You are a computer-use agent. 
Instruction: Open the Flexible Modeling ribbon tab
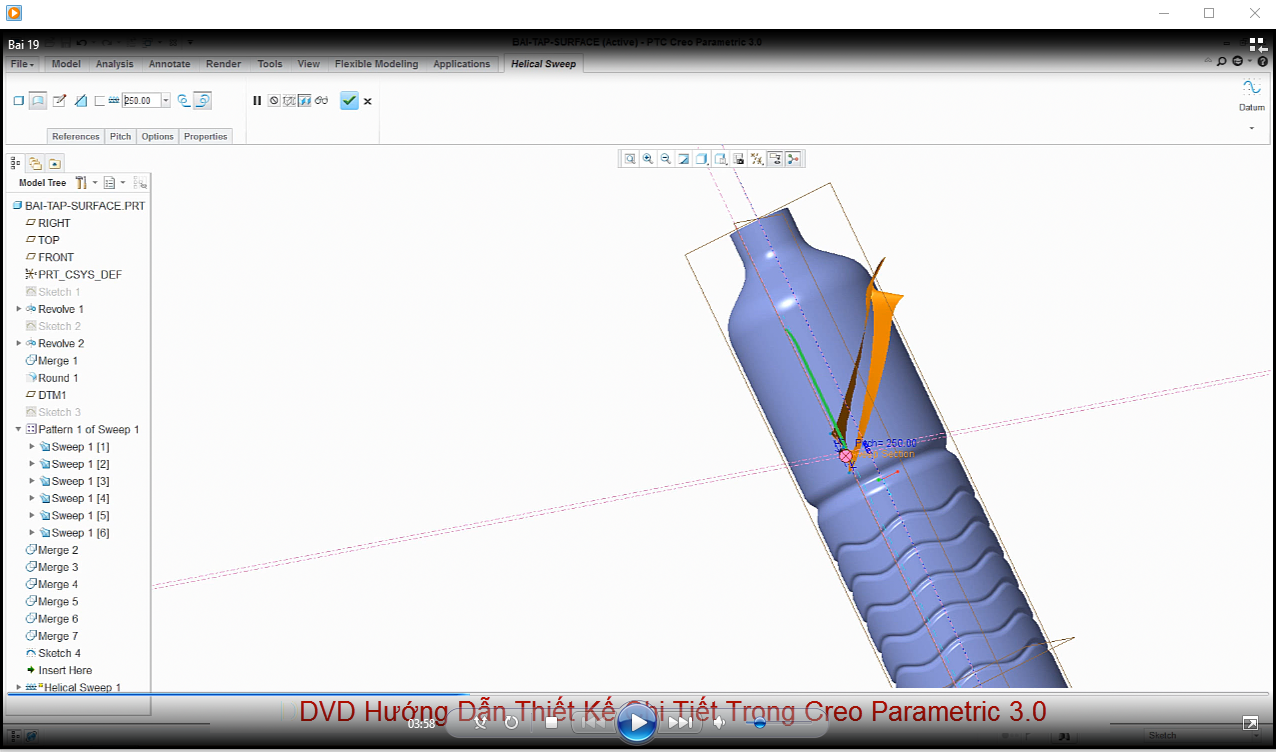pos(376,63)
